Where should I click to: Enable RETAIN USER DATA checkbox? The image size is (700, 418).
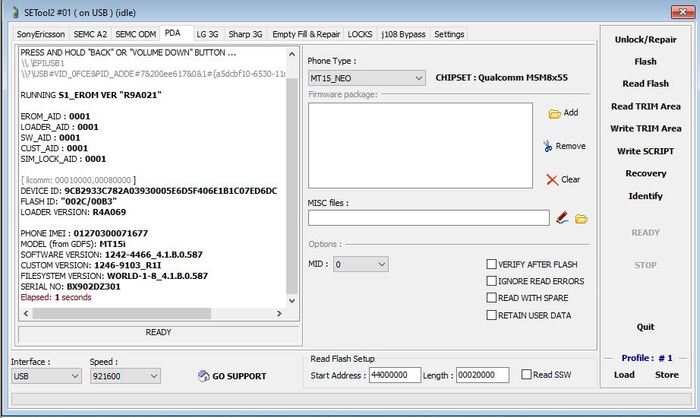click(x=491, y=315)
